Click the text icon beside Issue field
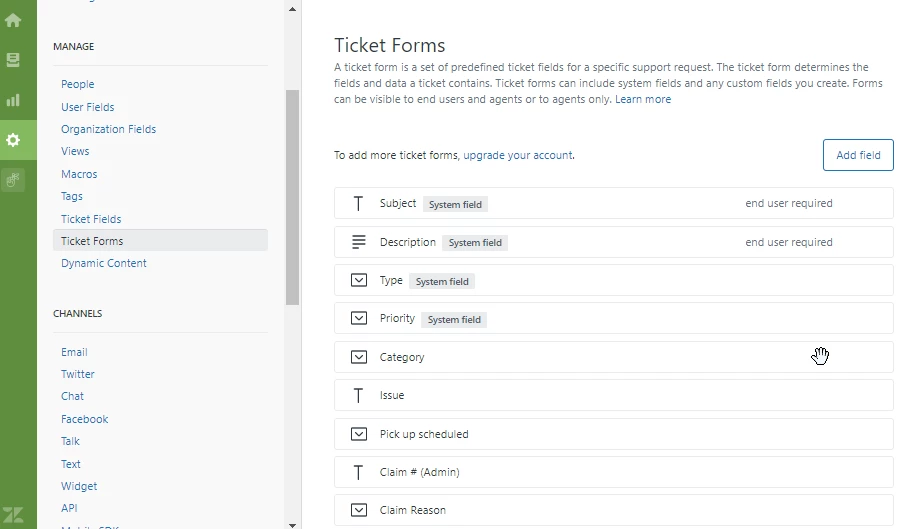Viewport: 905px width, 529px height. tap(359, 396)
